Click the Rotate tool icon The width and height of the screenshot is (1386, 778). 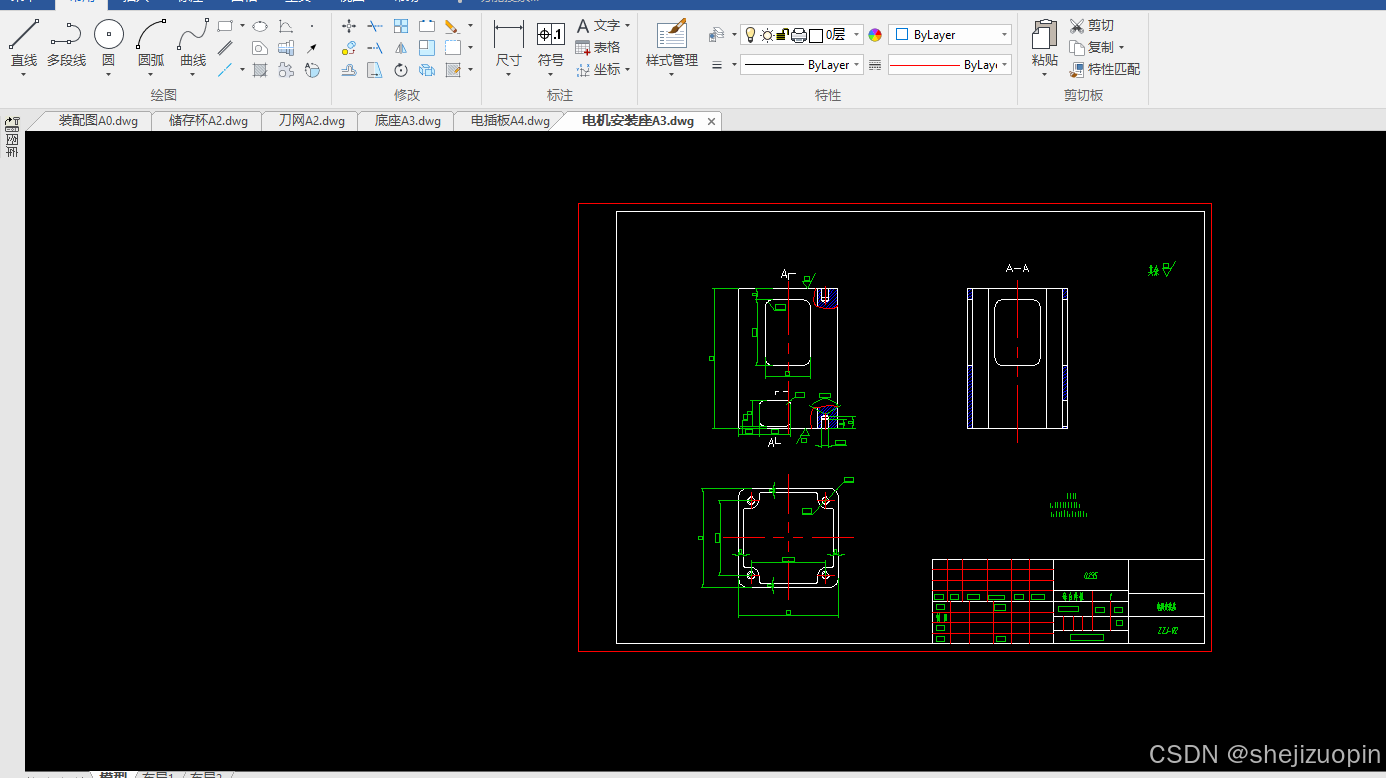(401, 70)
